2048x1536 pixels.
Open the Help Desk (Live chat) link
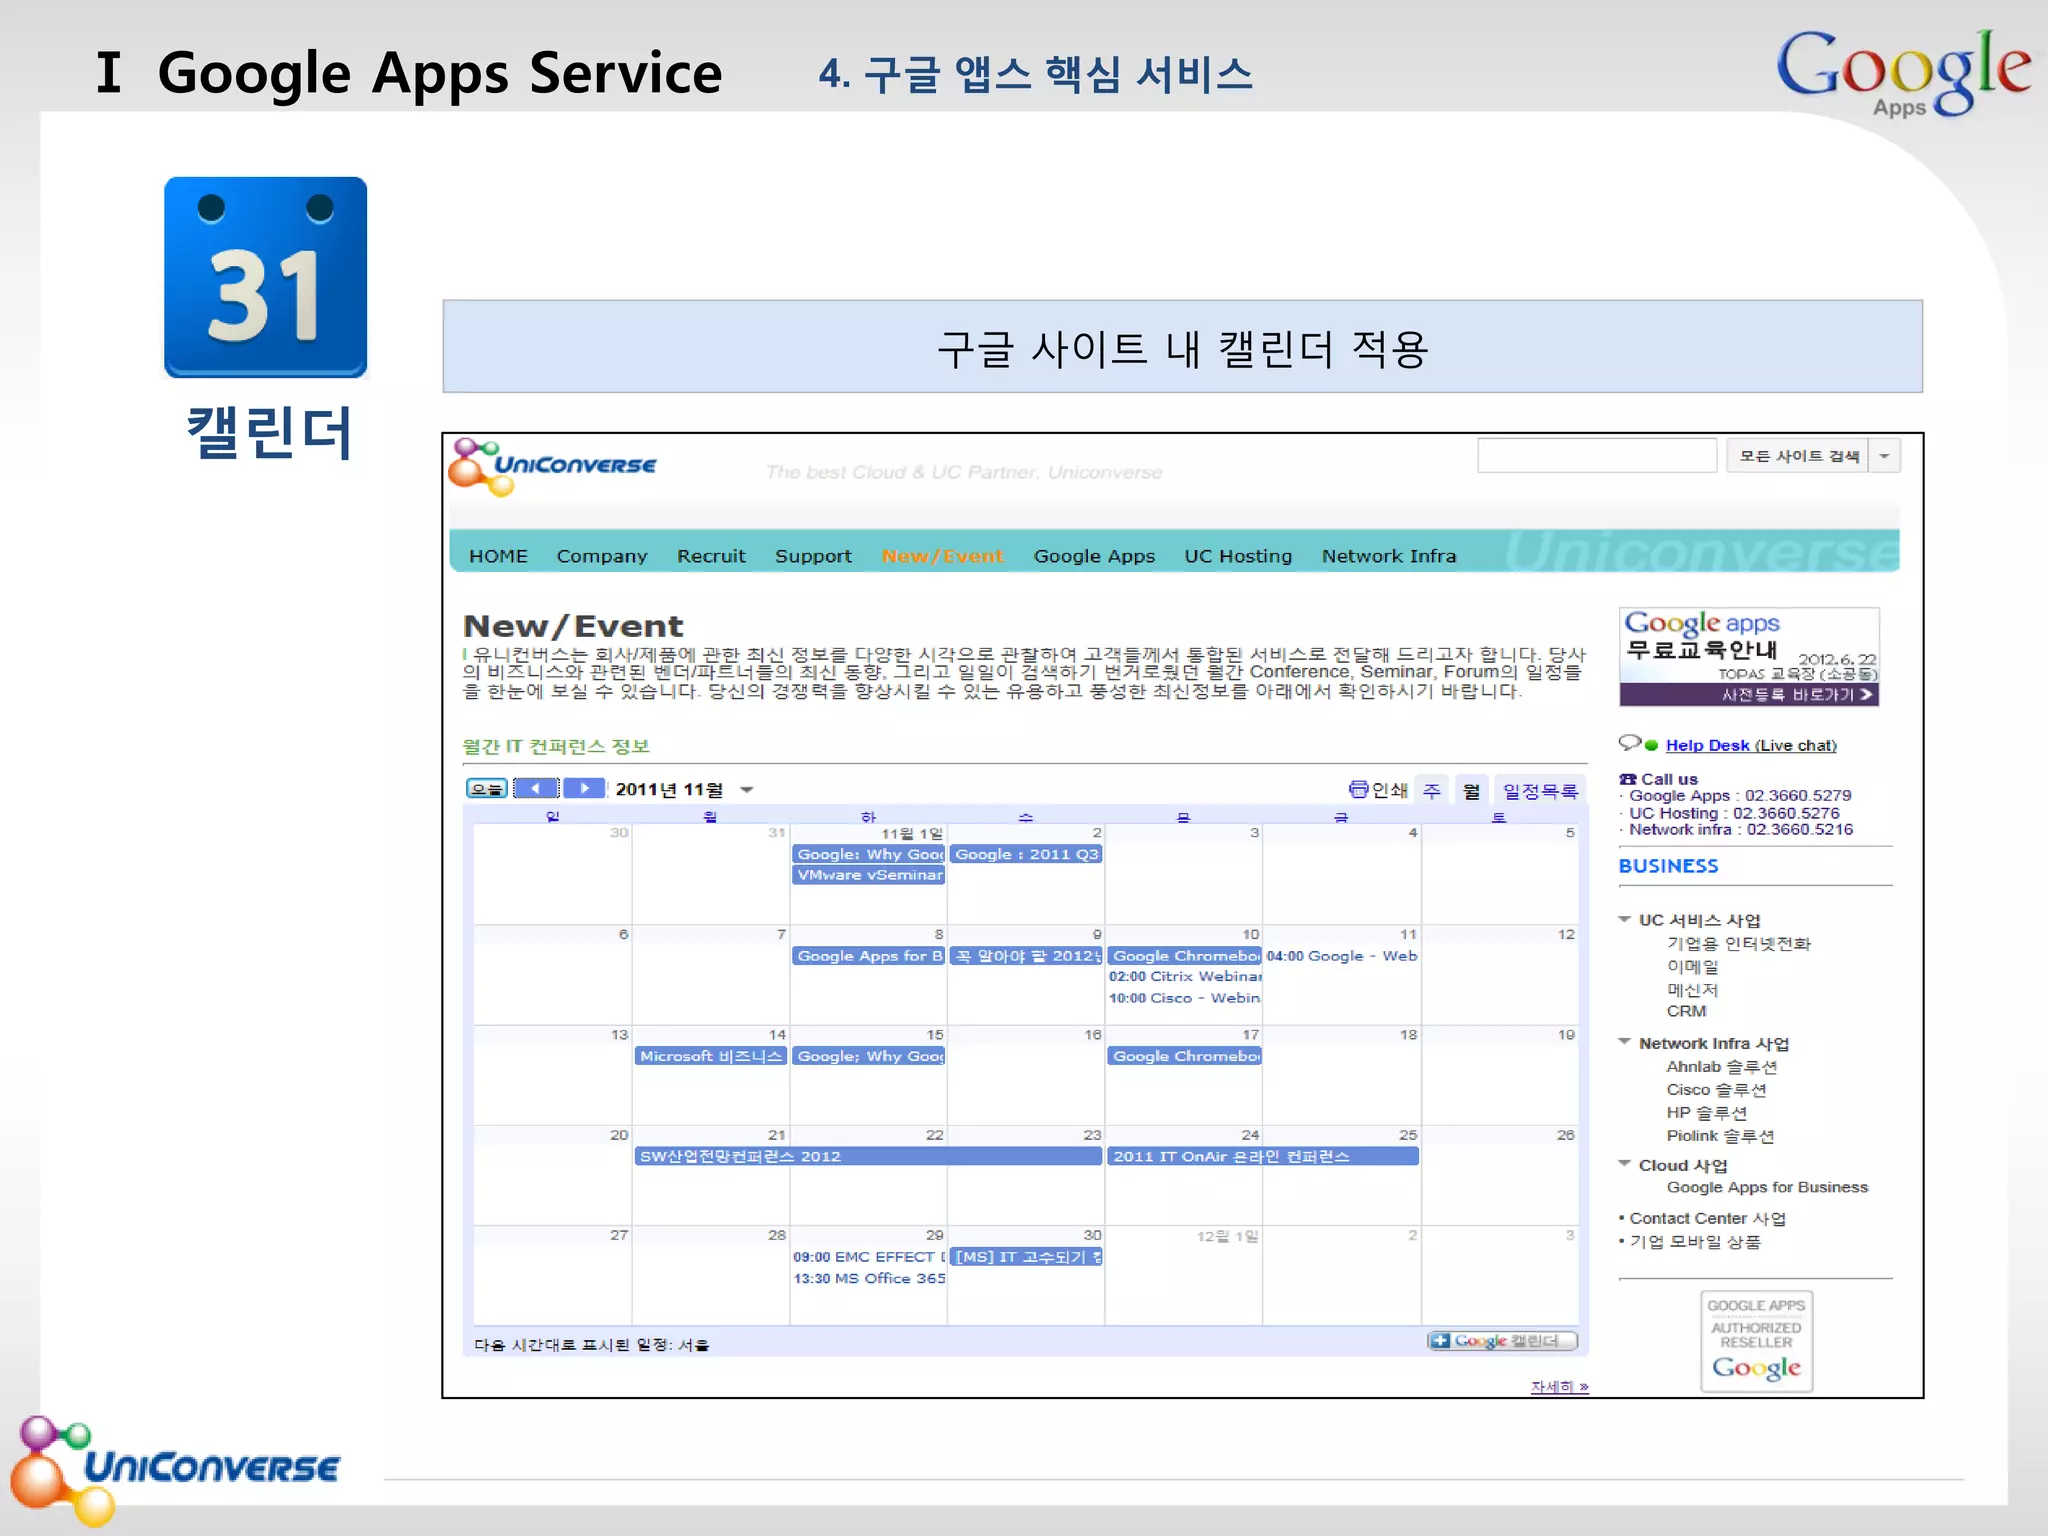click(1751, 745)
